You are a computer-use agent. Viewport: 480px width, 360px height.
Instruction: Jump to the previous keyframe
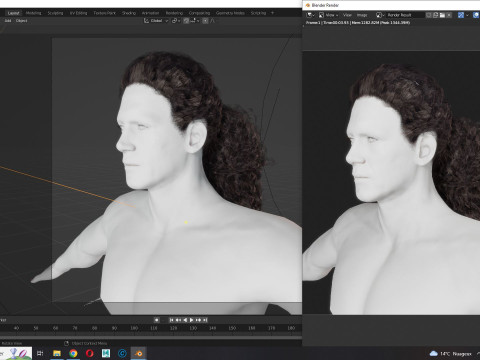(178, 320)
